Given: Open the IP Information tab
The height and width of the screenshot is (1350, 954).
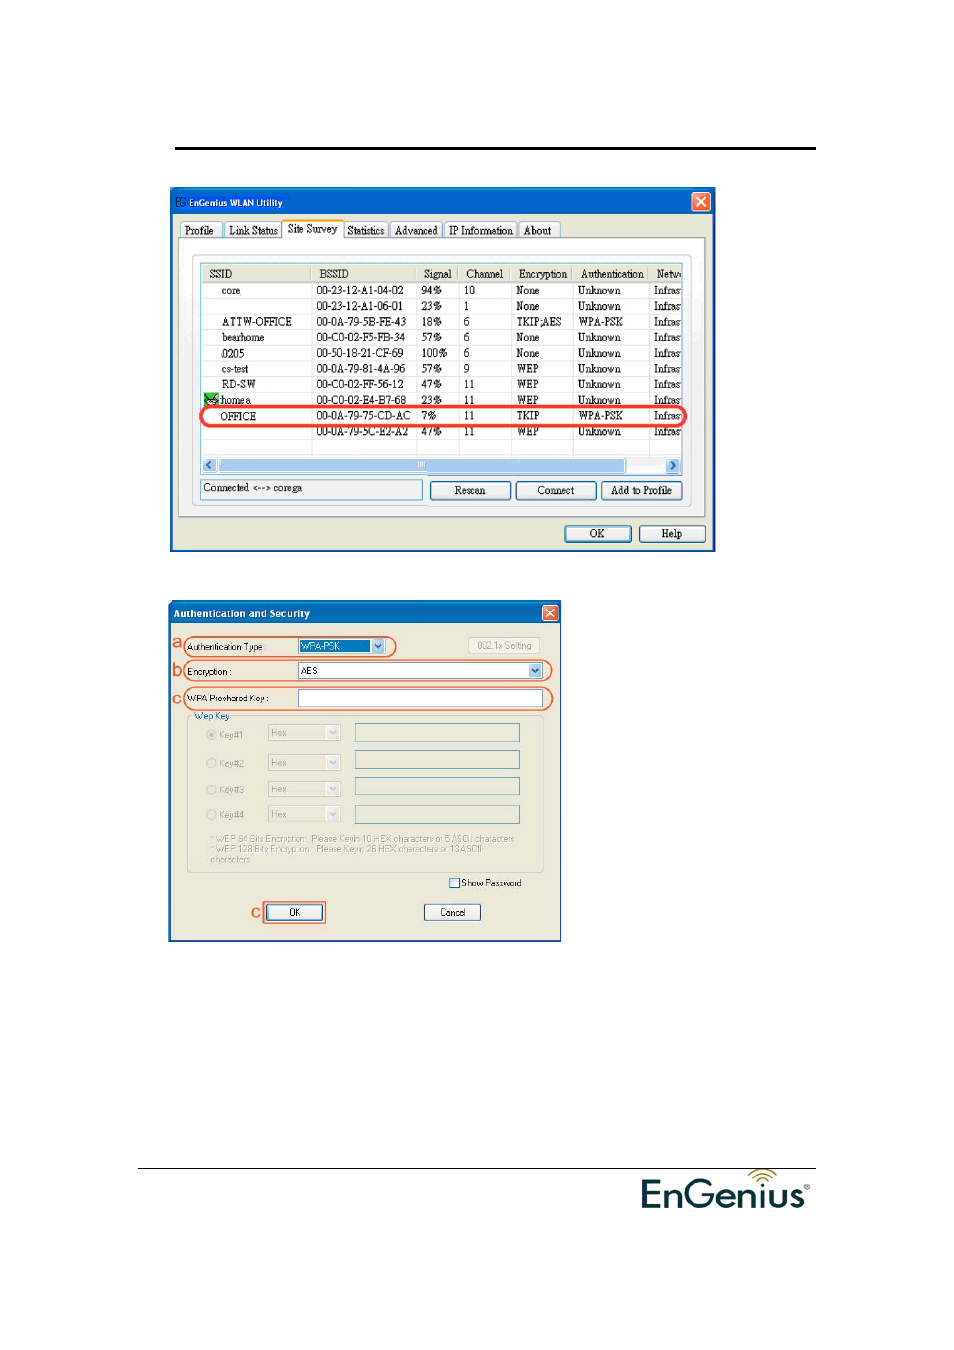Looking at the screenshot, I should tap(480, 230).
